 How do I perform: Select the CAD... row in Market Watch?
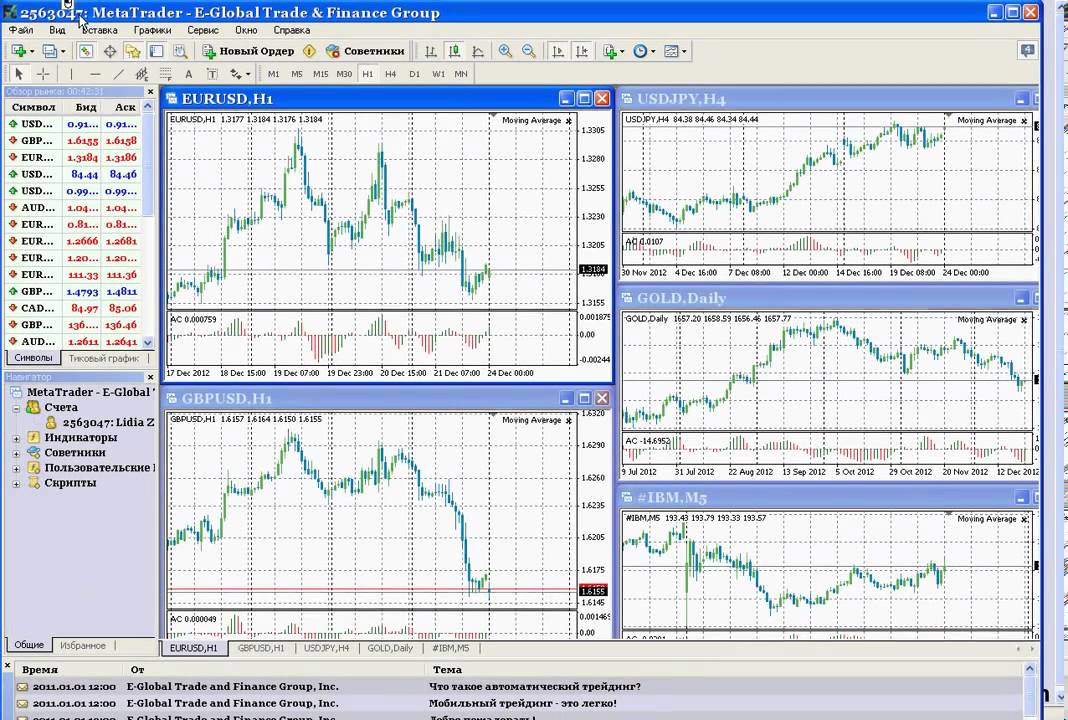[73, 308]
